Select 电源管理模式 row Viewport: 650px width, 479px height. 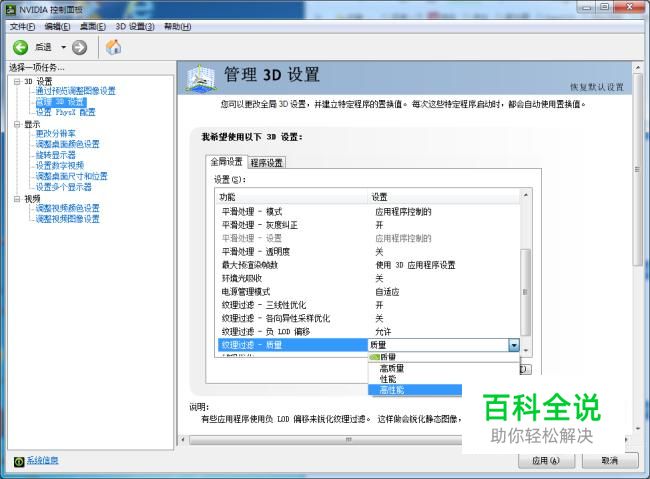(369, 292)
